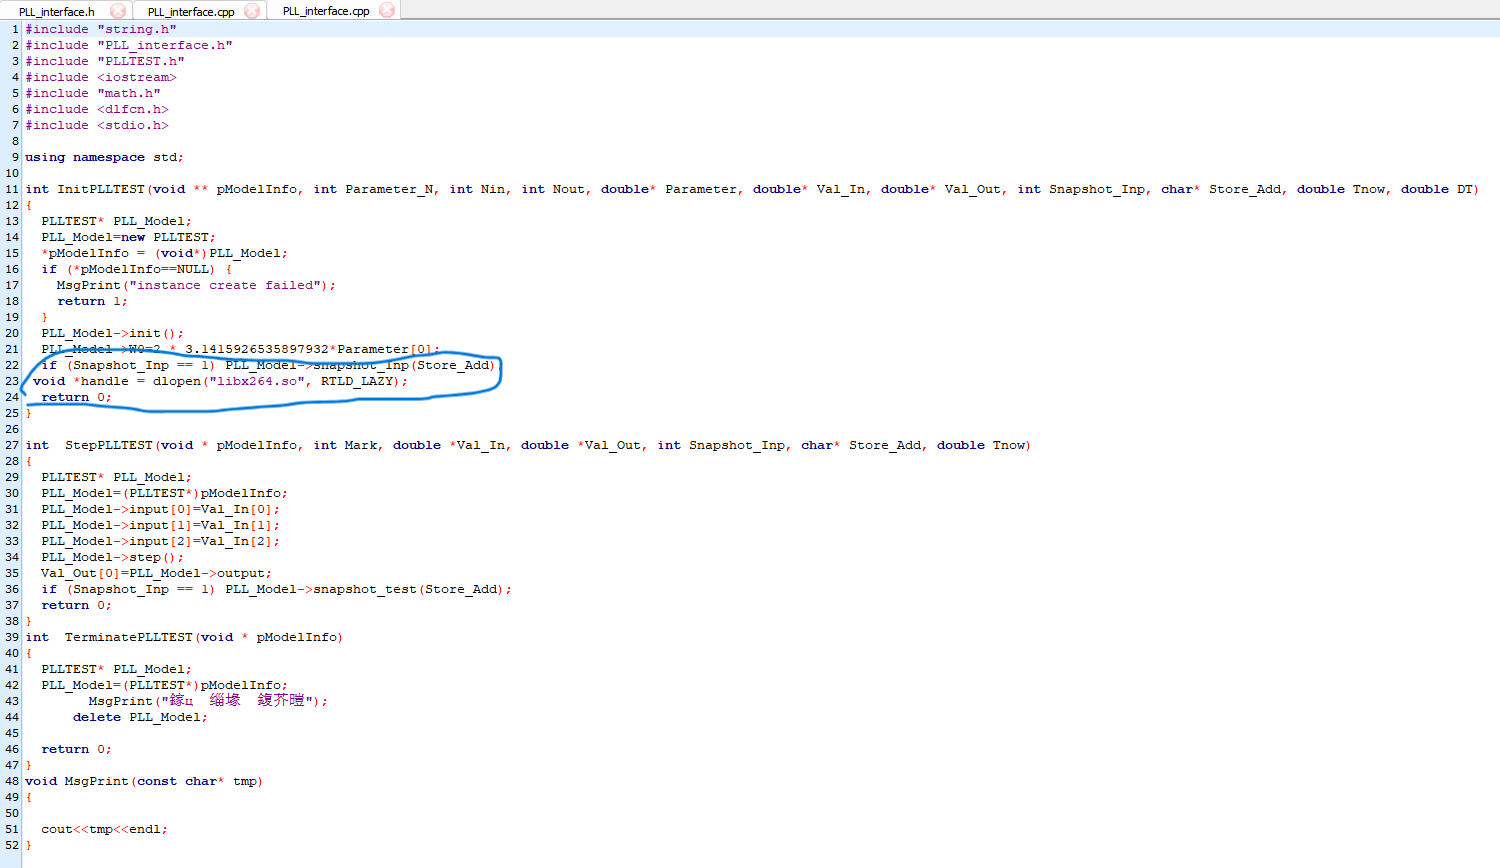Switch to the middle PLL_interface.cpp tab
This screenshot has width=1500, height=868.
pyautogui.click(x=190, y=12)
